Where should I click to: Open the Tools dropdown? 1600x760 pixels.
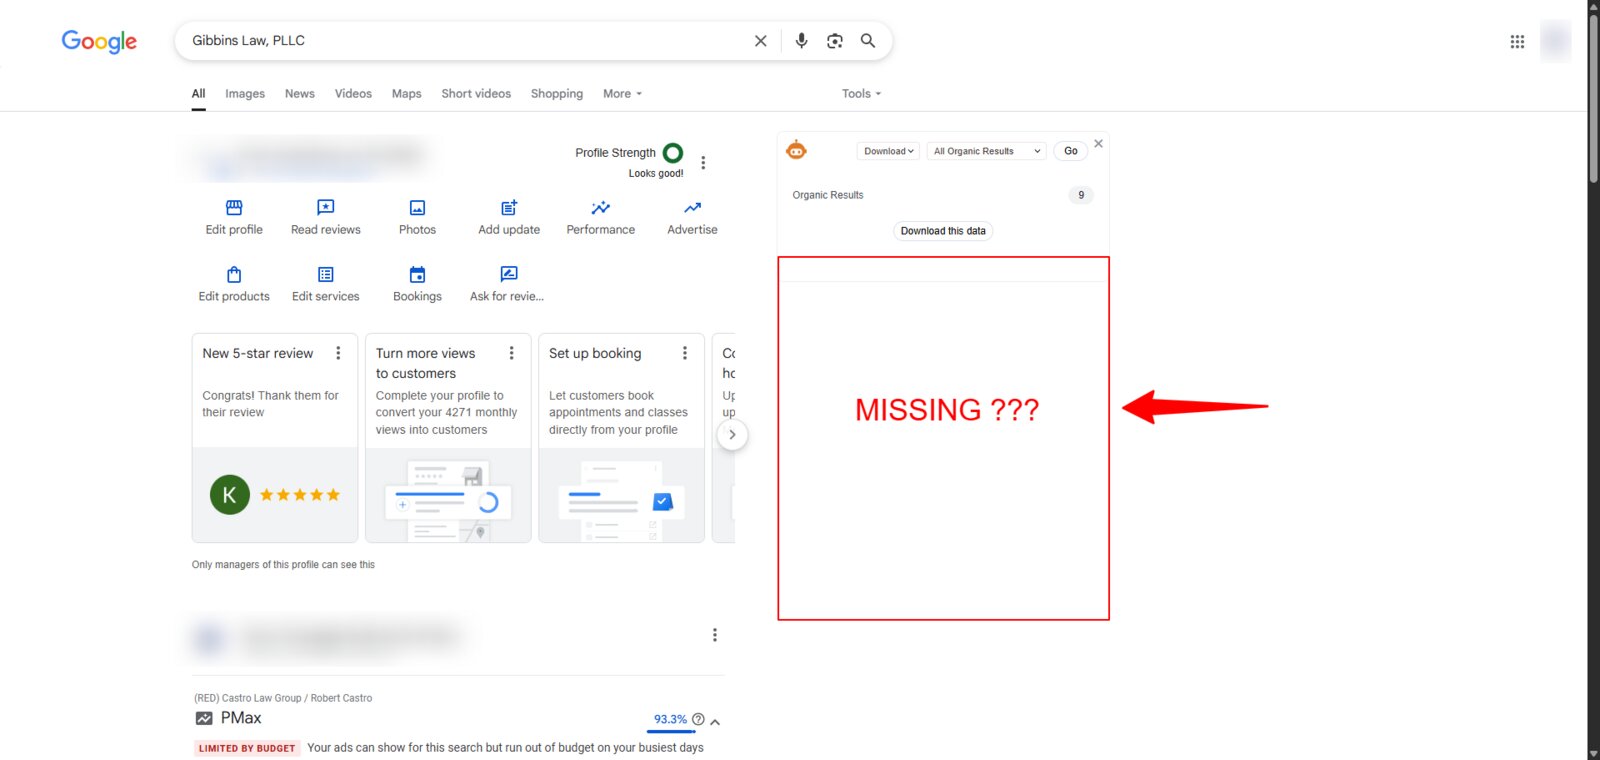(861, 93)
